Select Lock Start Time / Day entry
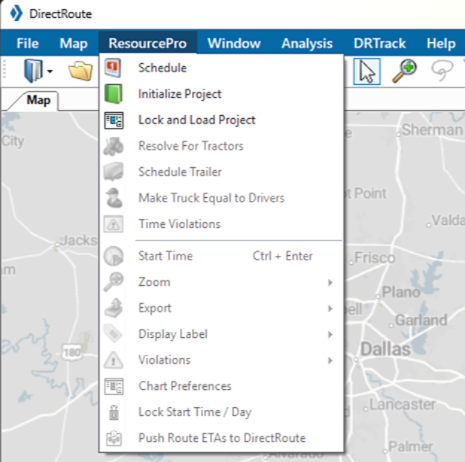Image resolution: width=465 pixels, height=462 pixels. click(x=222, y=412)
